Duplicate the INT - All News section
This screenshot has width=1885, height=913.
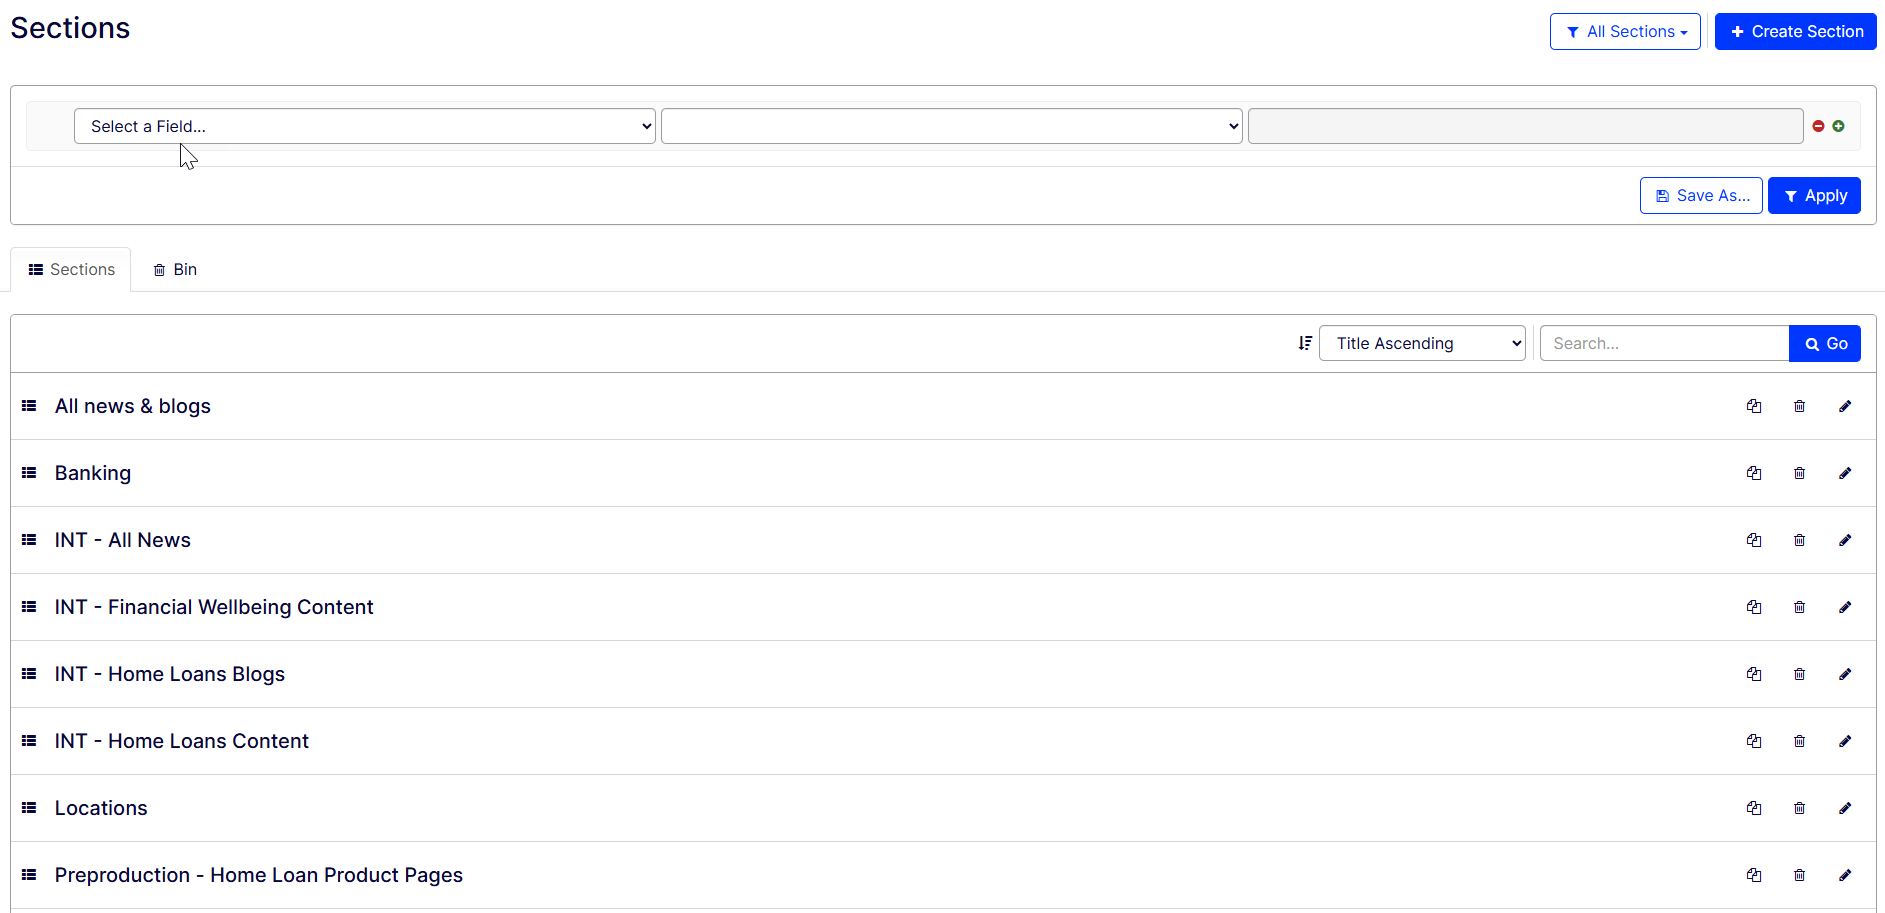click(x=1754, y=540)
